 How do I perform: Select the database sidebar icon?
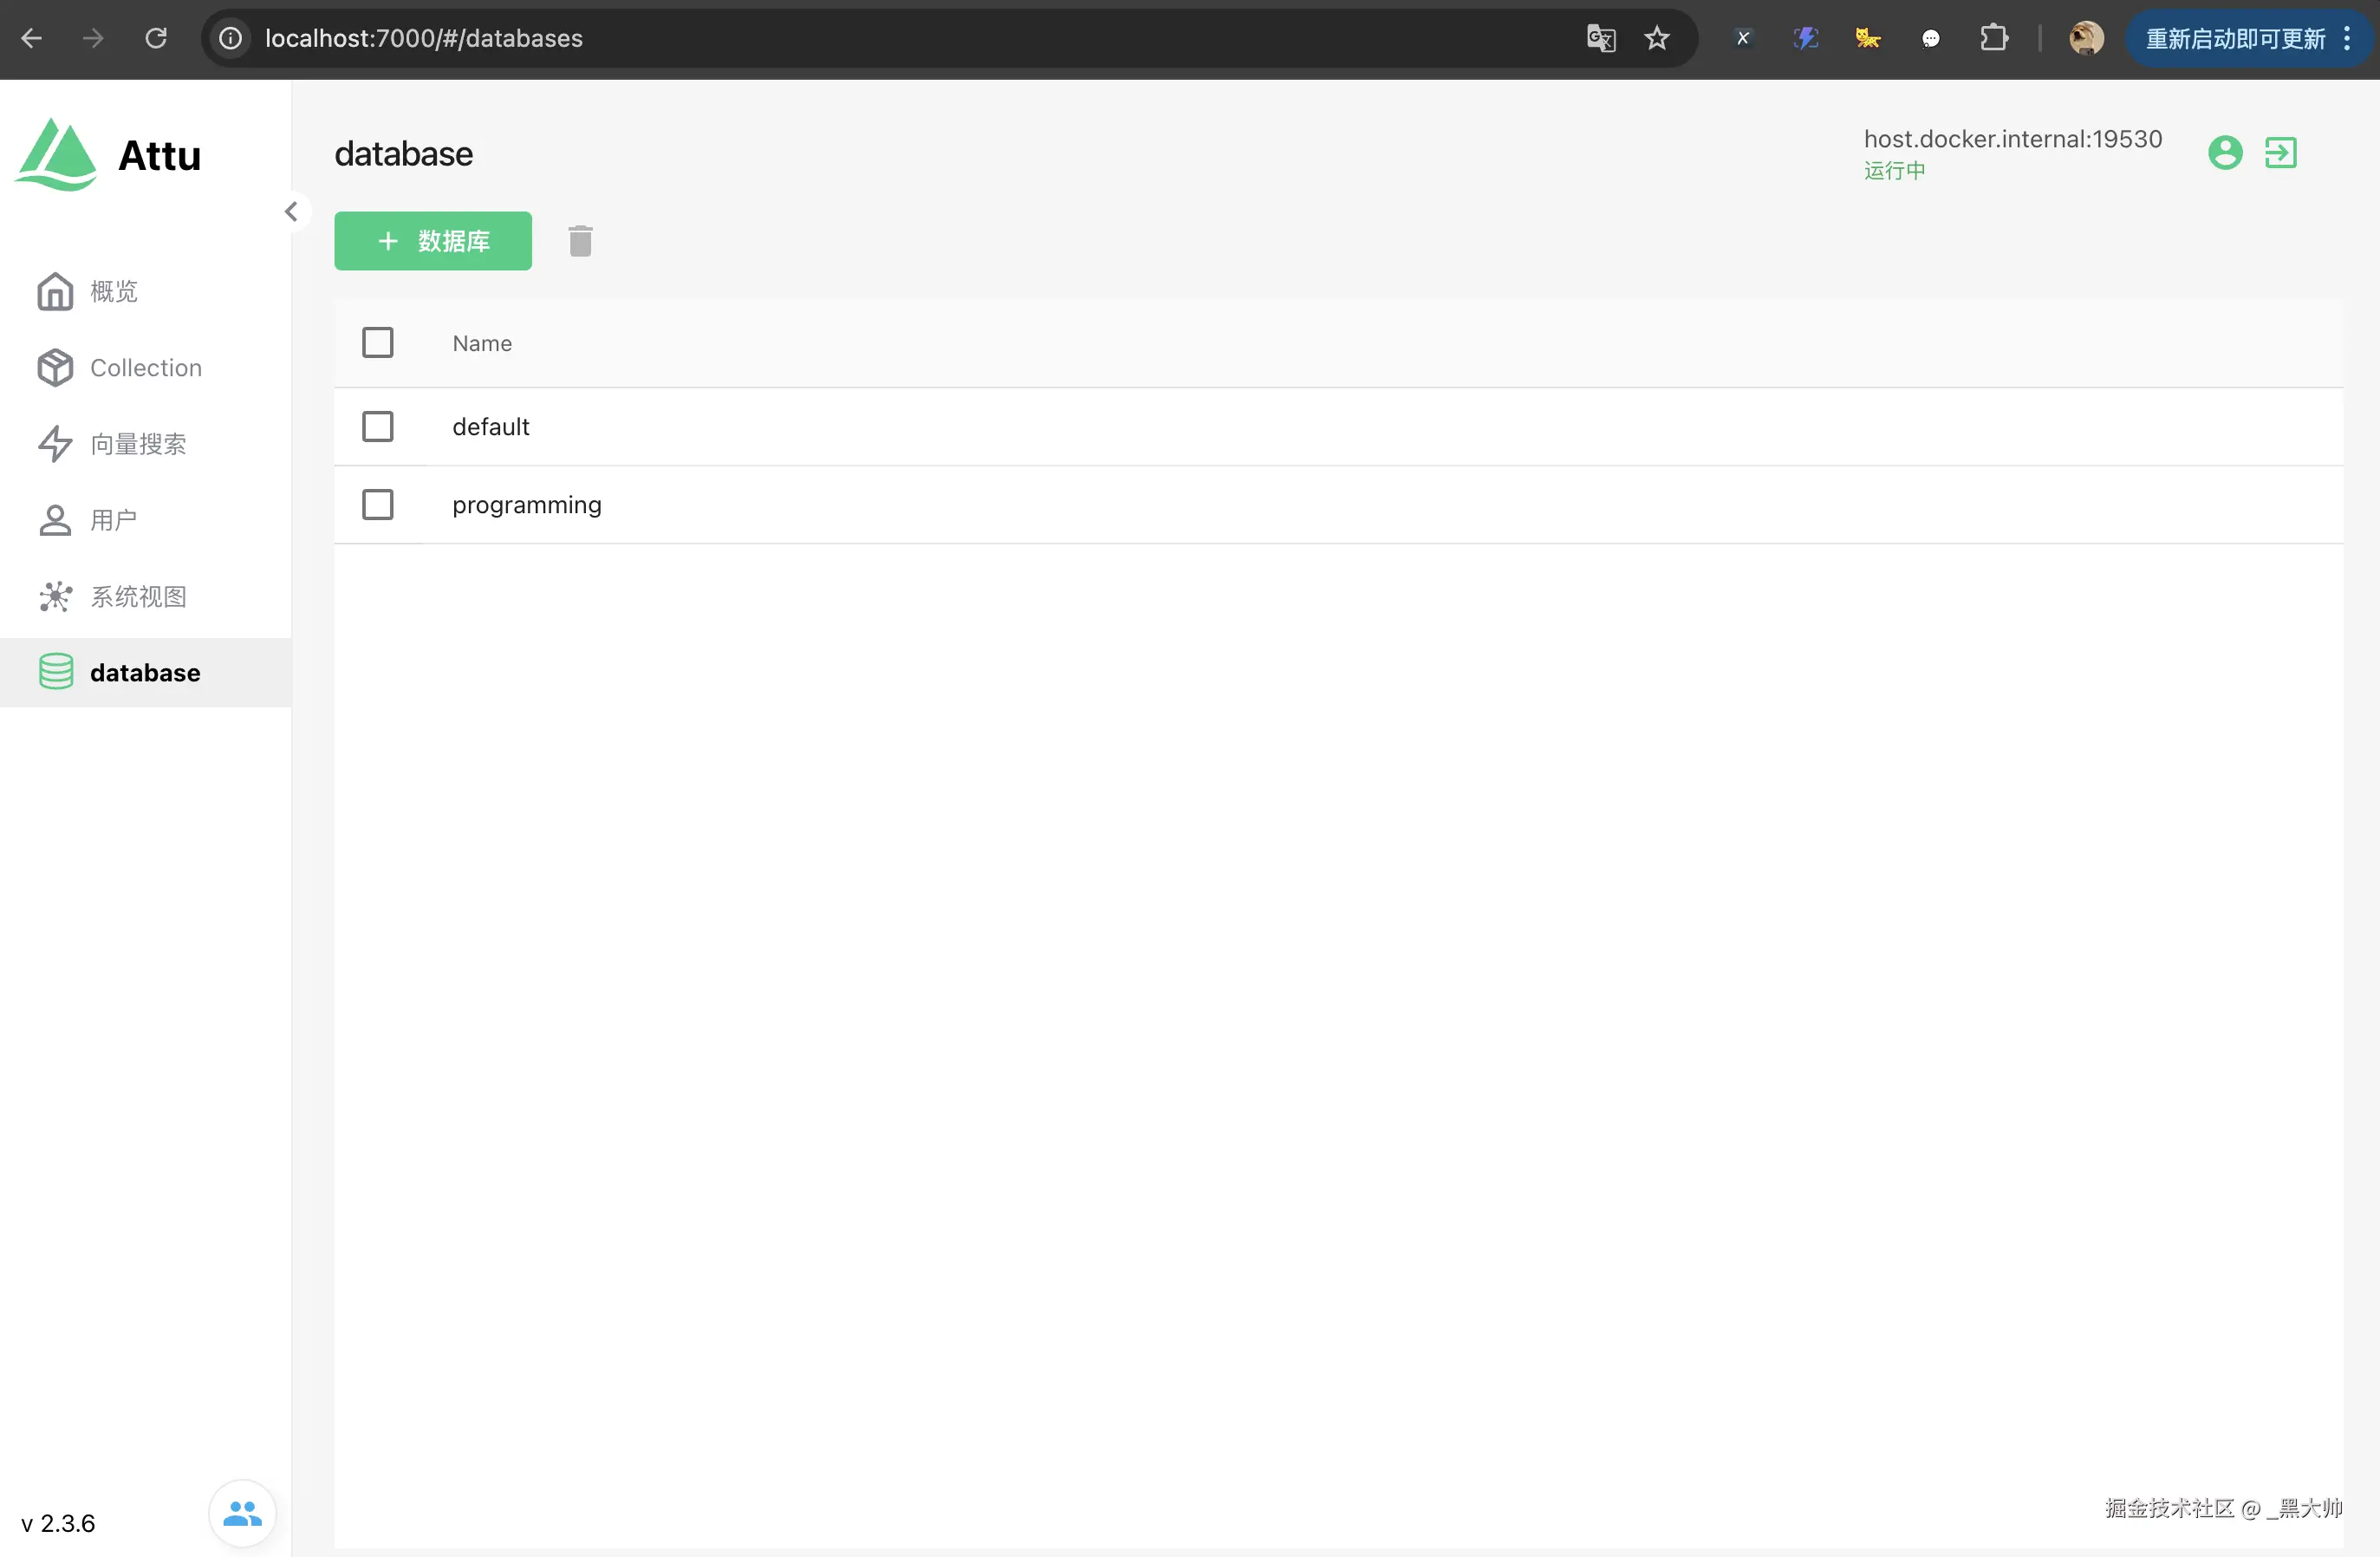click(x=56, y=672)
